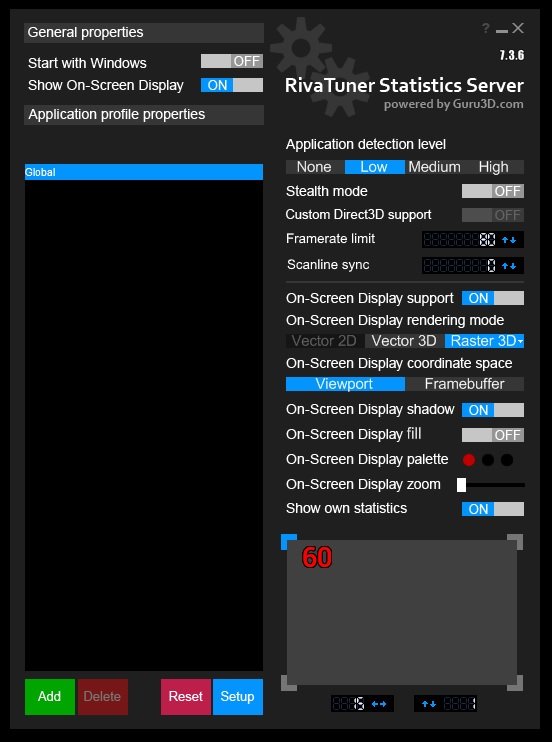Choose Framebuffer coordinate space
552x742 pixels.
point(464,384)
